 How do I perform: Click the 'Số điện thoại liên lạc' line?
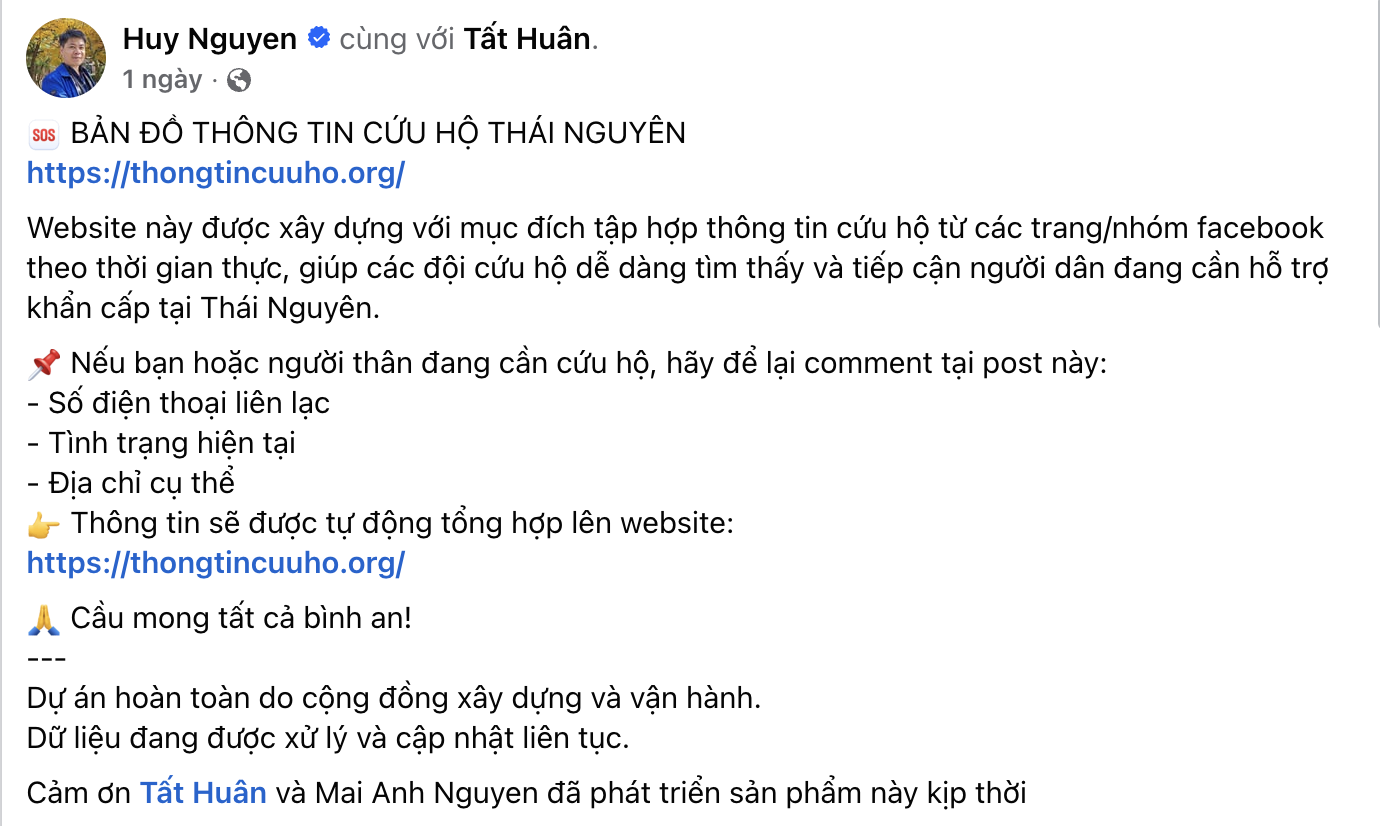pyautogui.click(x=178, y=403)
